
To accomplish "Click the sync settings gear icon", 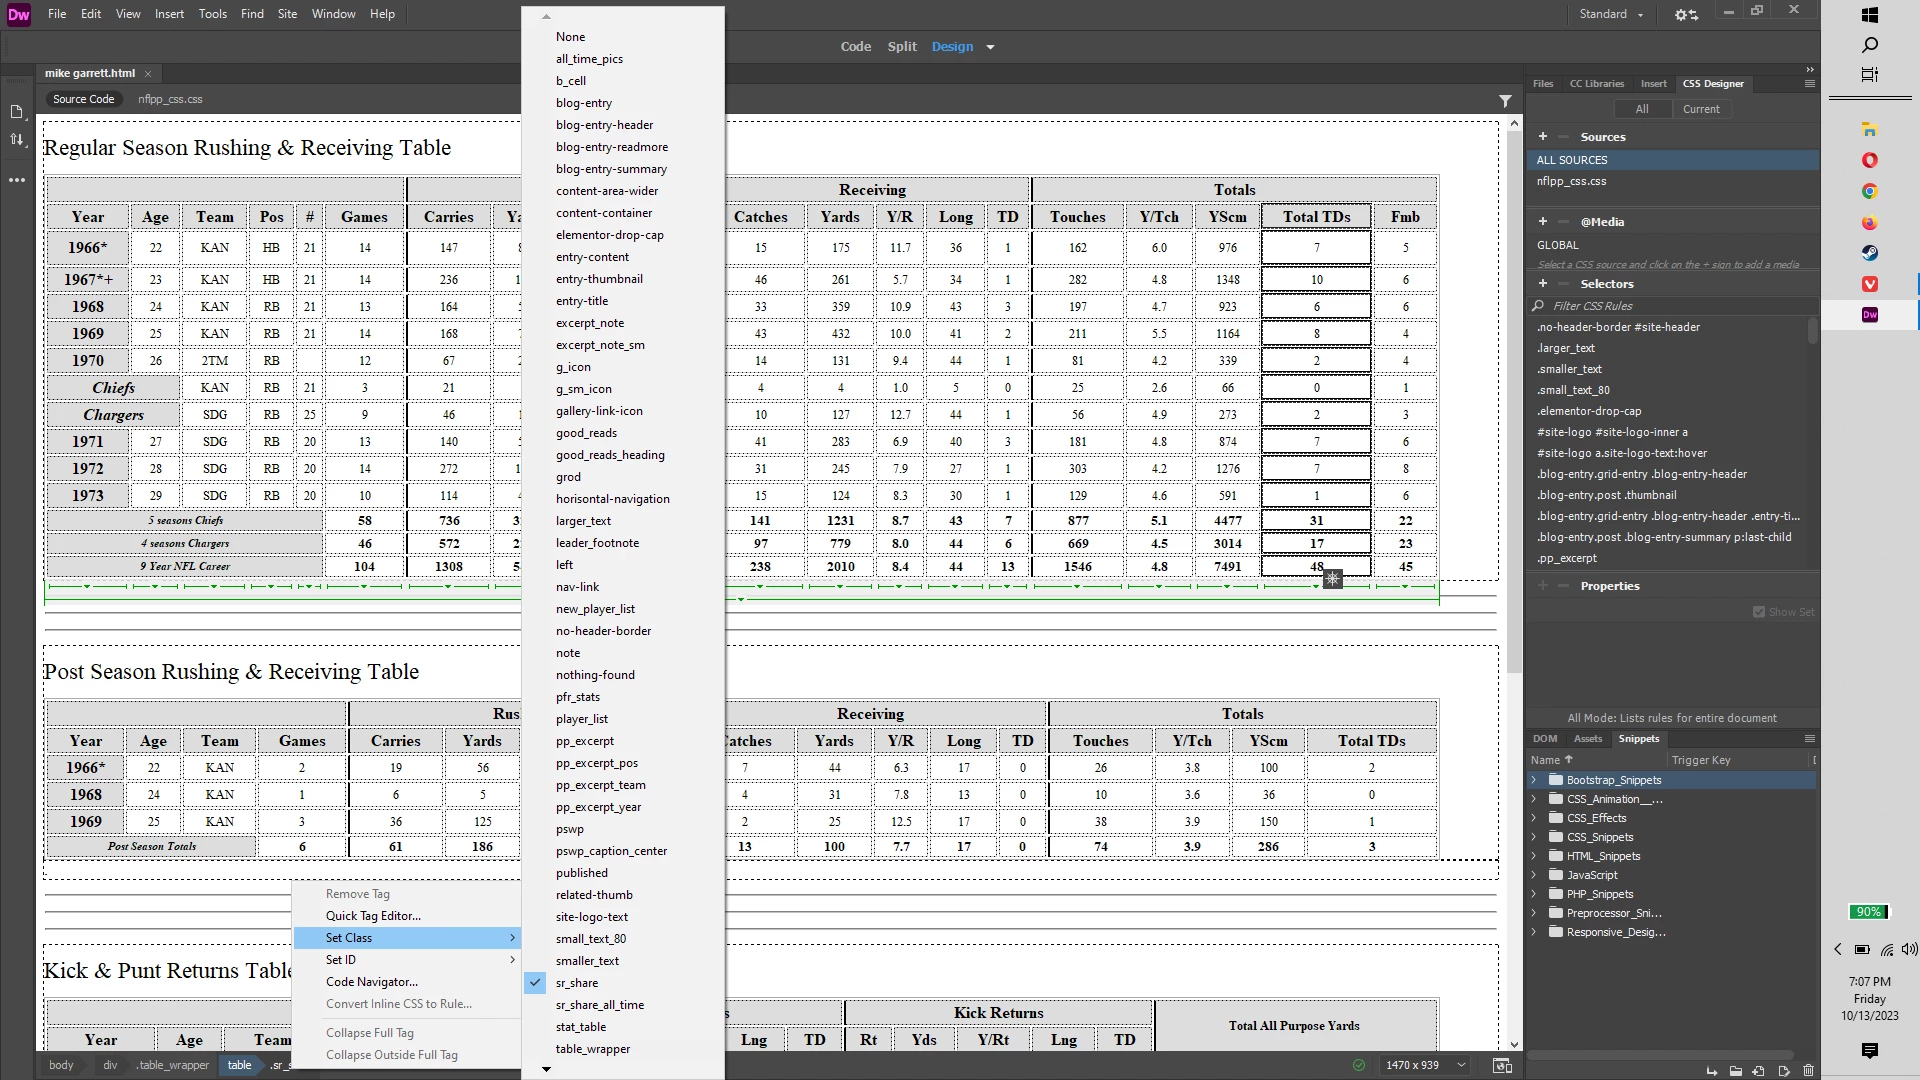I will [x=1686, y=15].
